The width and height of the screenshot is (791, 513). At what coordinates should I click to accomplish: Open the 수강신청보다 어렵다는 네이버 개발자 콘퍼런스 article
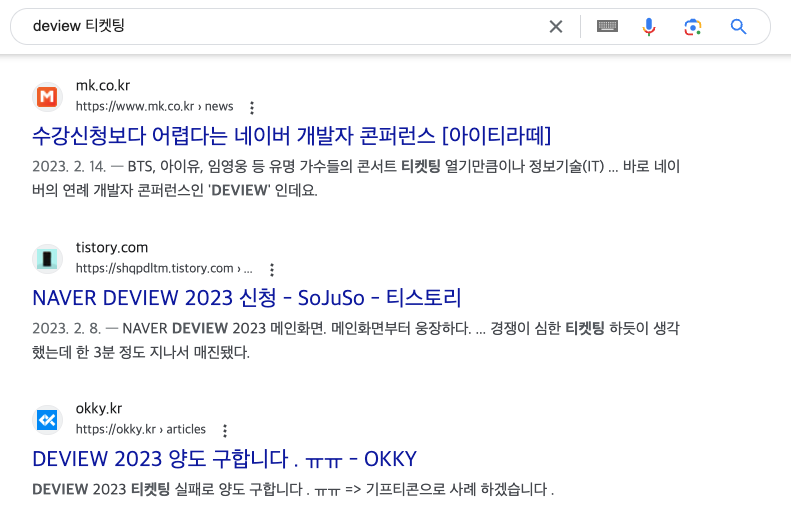point(292,136)
